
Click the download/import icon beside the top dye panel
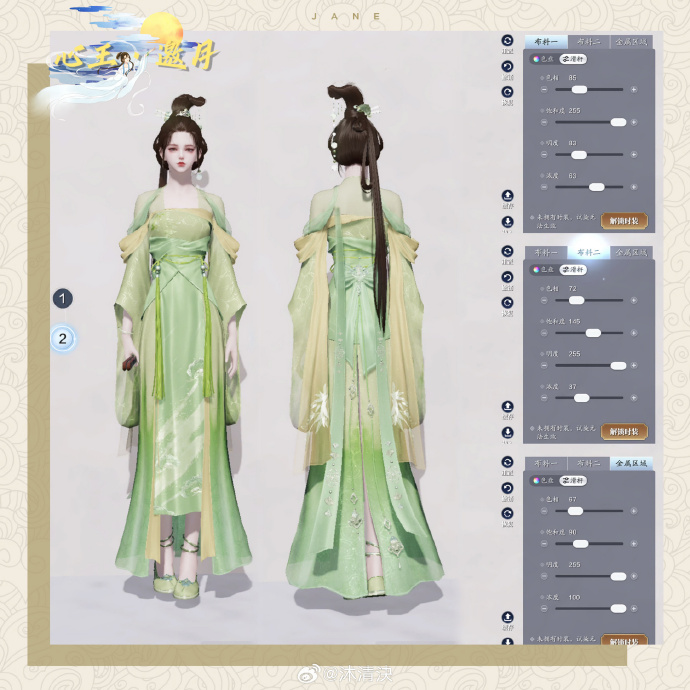(x=507, y=221)
